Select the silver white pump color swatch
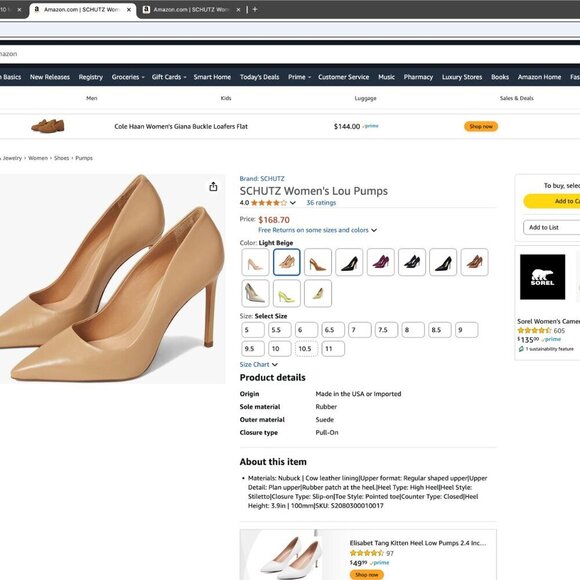 pyautogui.click(x=255, y=294)
